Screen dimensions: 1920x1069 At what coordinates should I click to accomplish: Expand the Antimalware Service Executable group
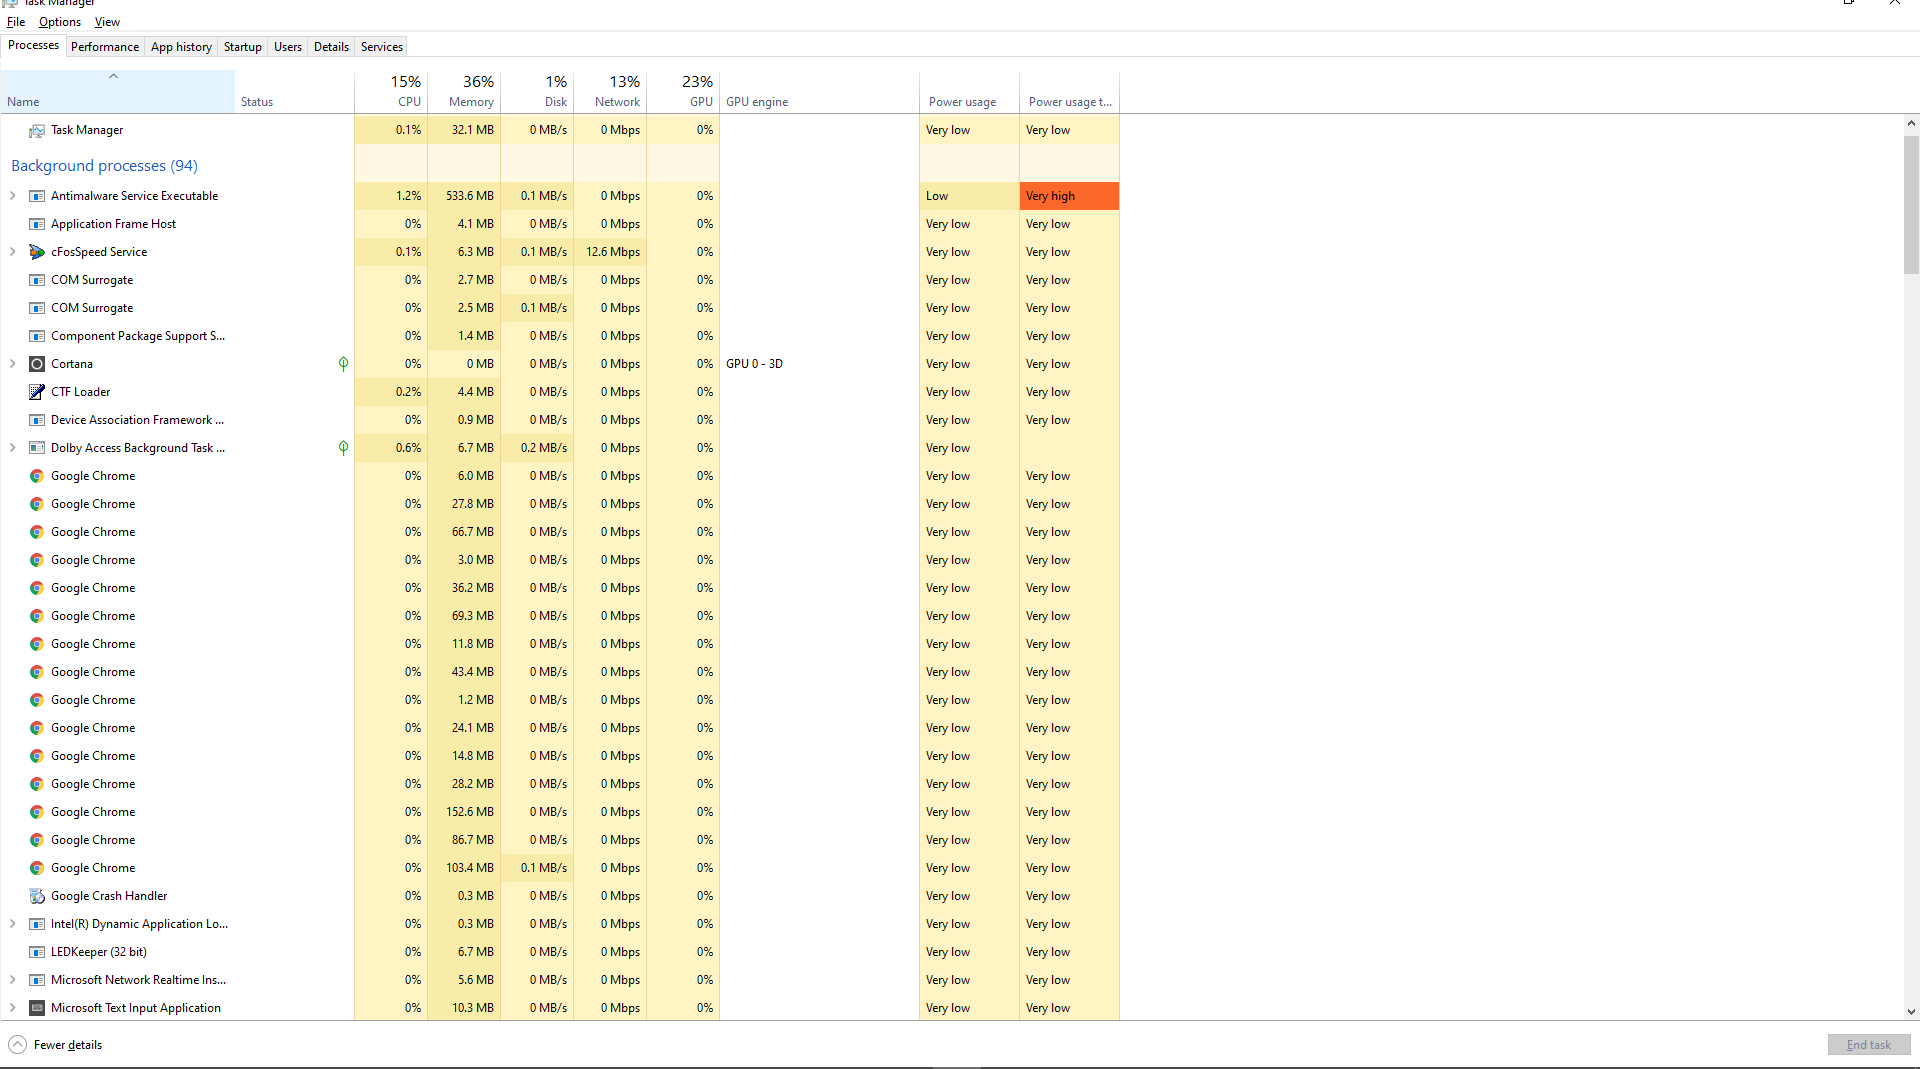point(13,196)
